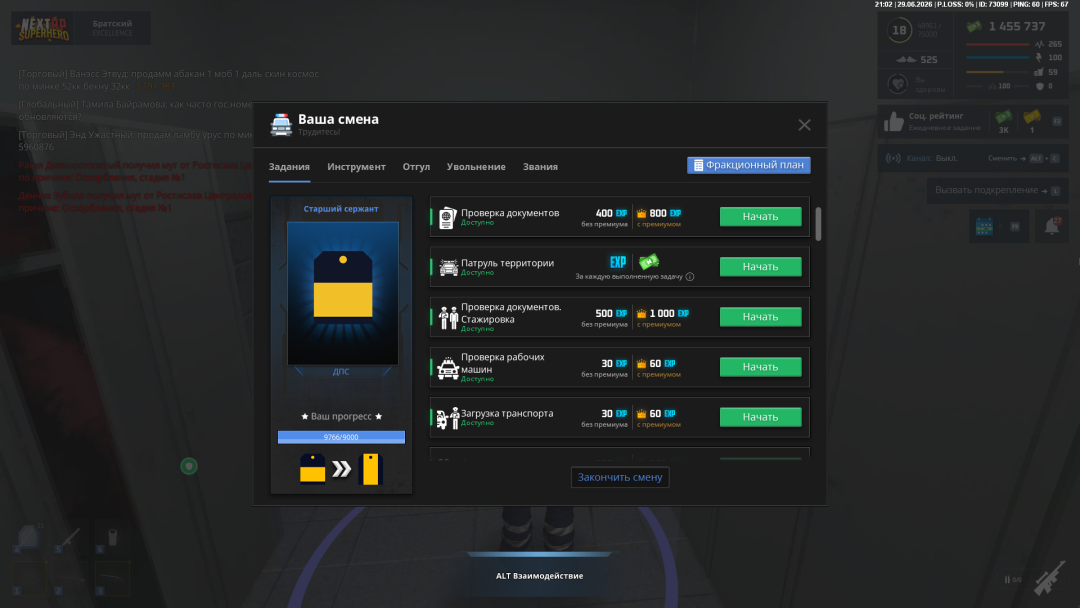
Task: Click the task list scrollbar
Action: click(818, 224)
